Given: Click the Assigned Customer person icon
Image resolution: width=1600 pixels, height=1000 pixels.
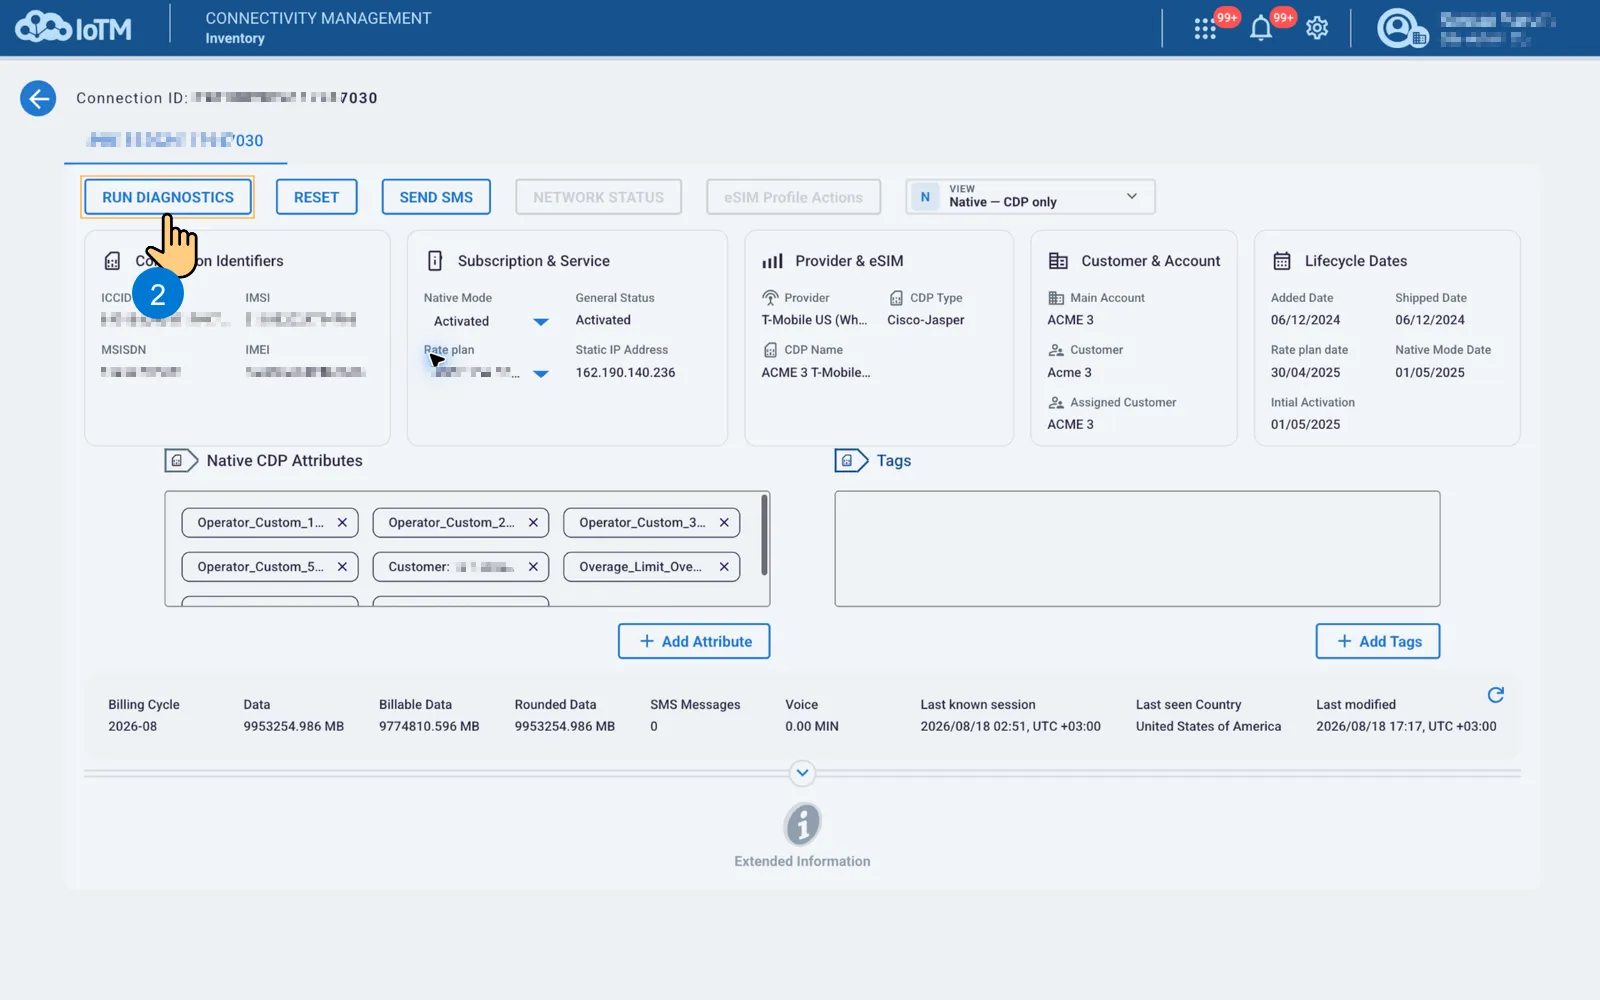Looking at the screenshot, I should tap(1056, 403).
